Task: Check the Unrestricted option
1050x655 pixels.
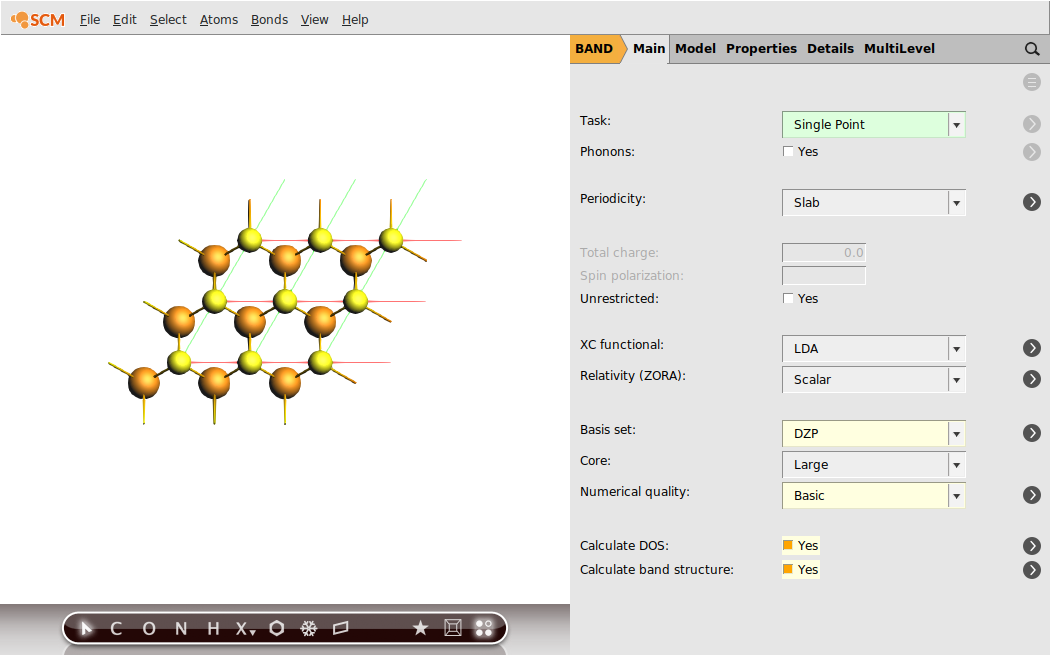Action: [788, 297]
